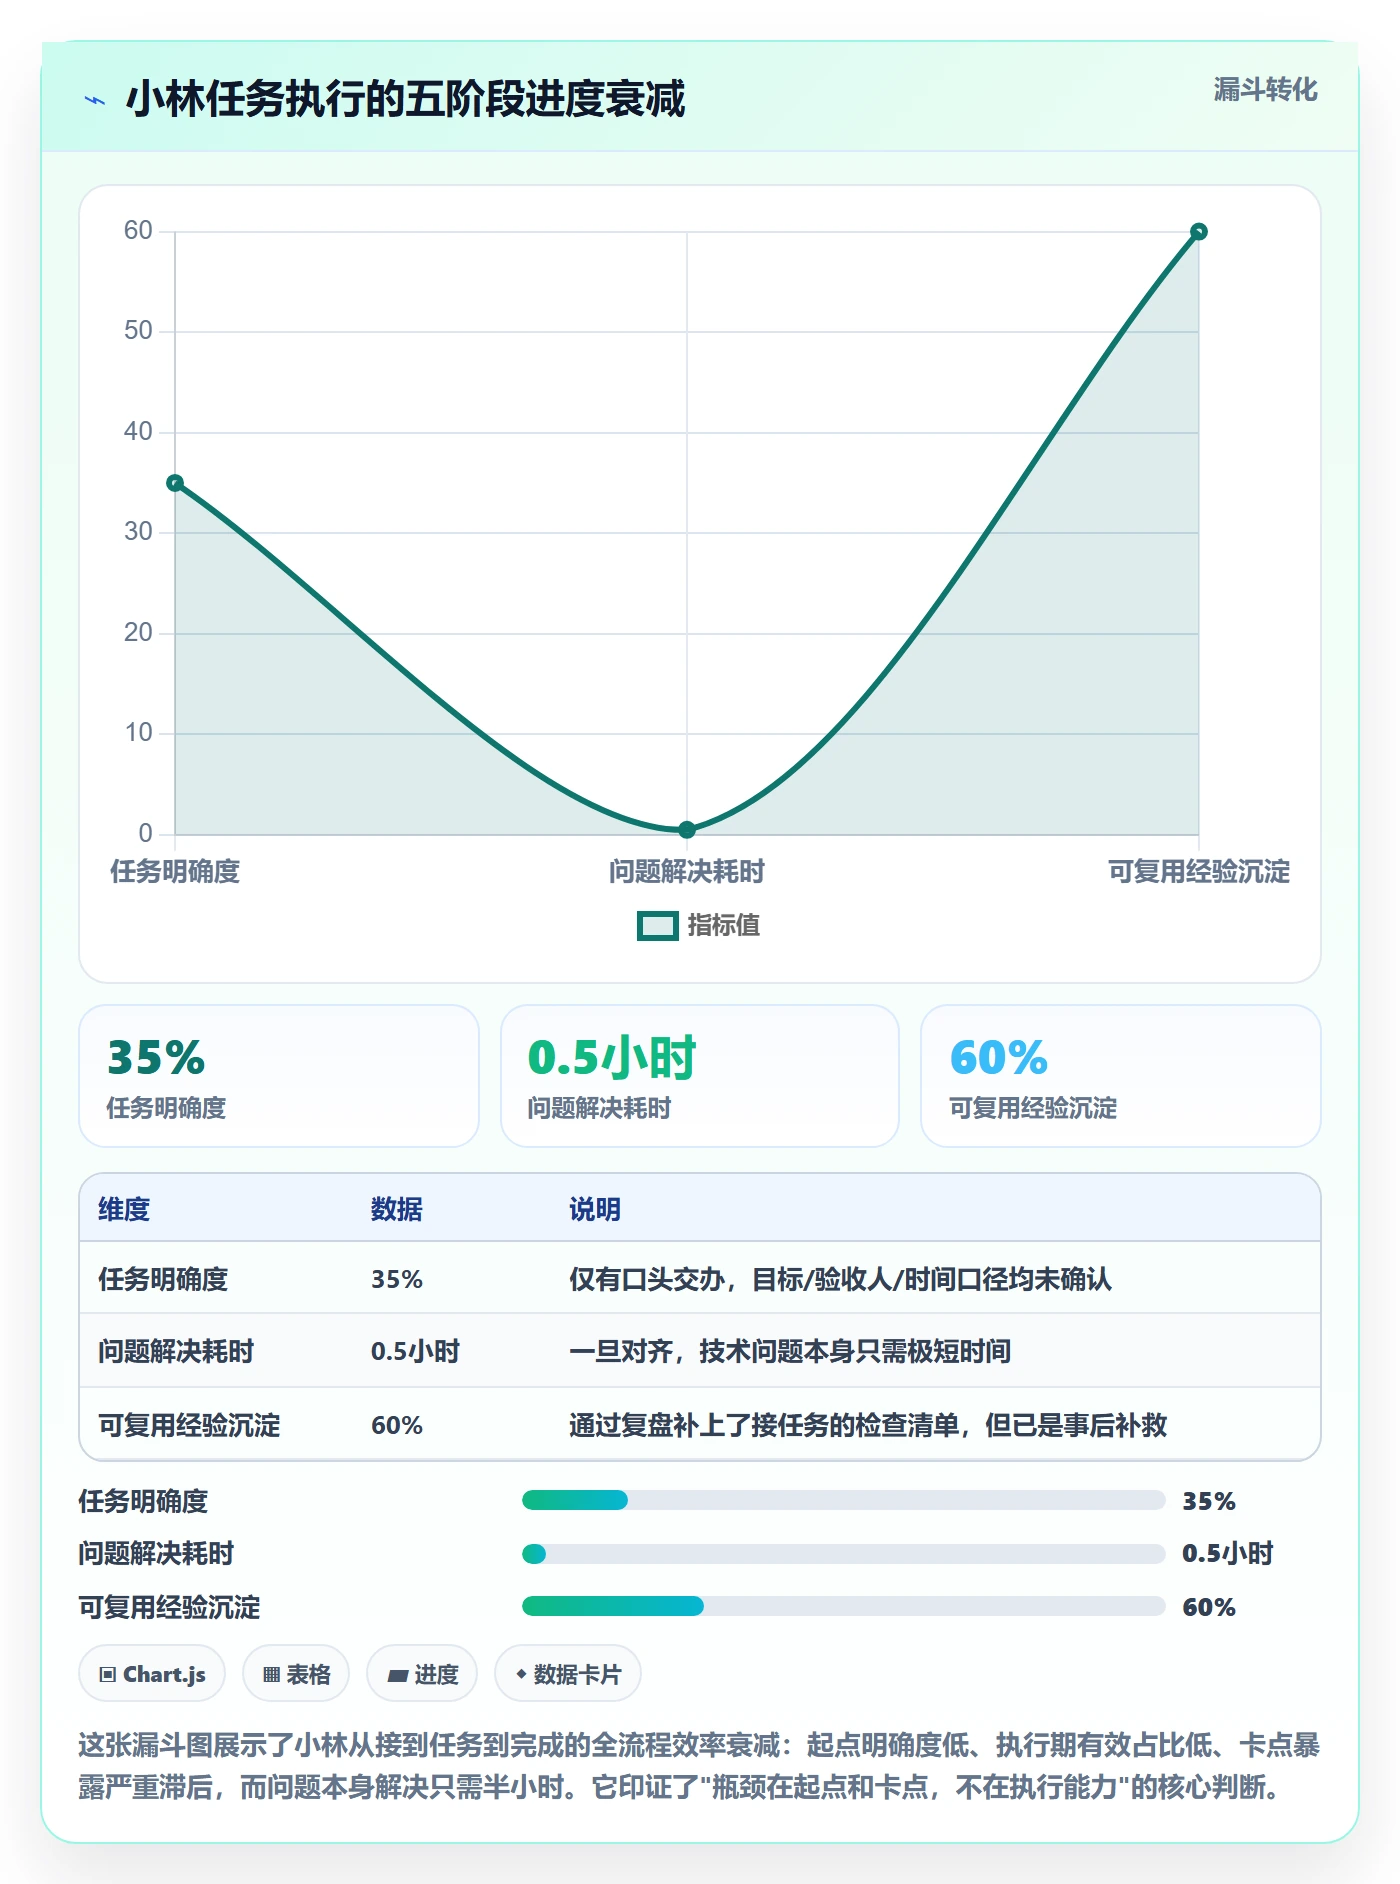
Task: Toggle the 指标值 legend swatch
Action: point(658,926)
